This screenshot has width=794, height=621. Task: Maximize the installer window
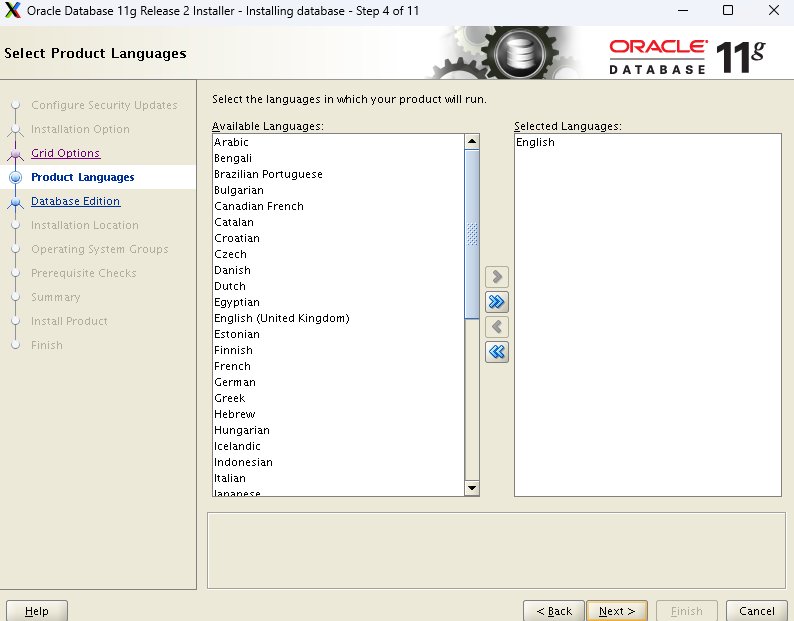tap(728, 10)
